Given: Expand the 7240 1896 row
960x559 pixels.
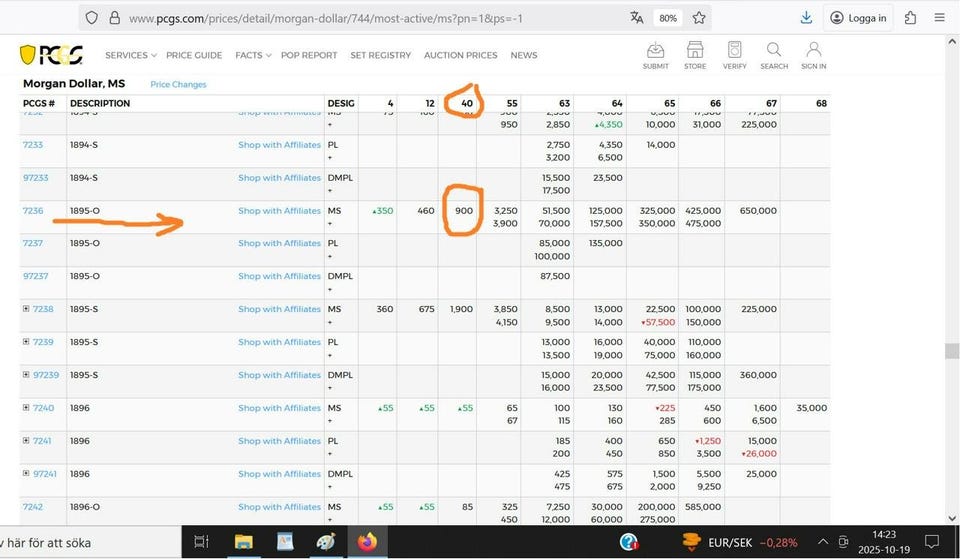Looking at the screenshot, I should click(26, 408).
